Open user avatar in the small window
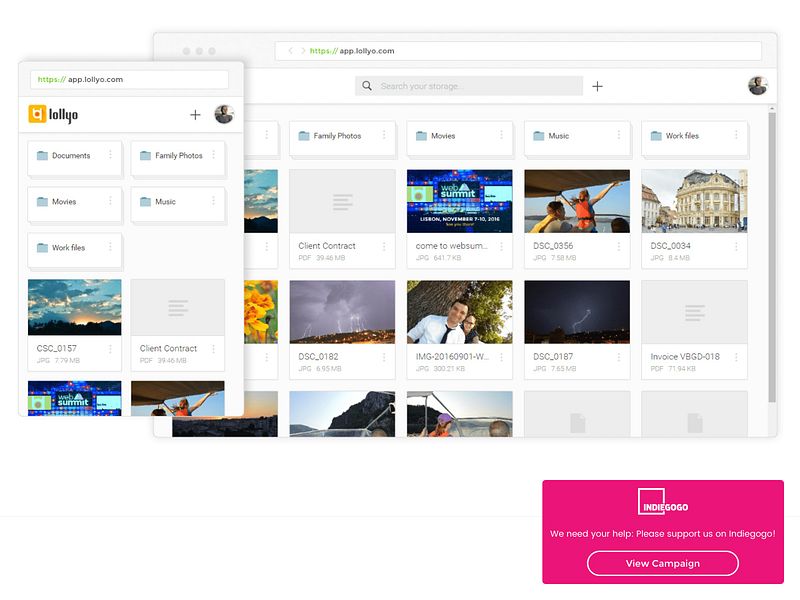This screenshot has height=600, width=800. pos(224,114)
